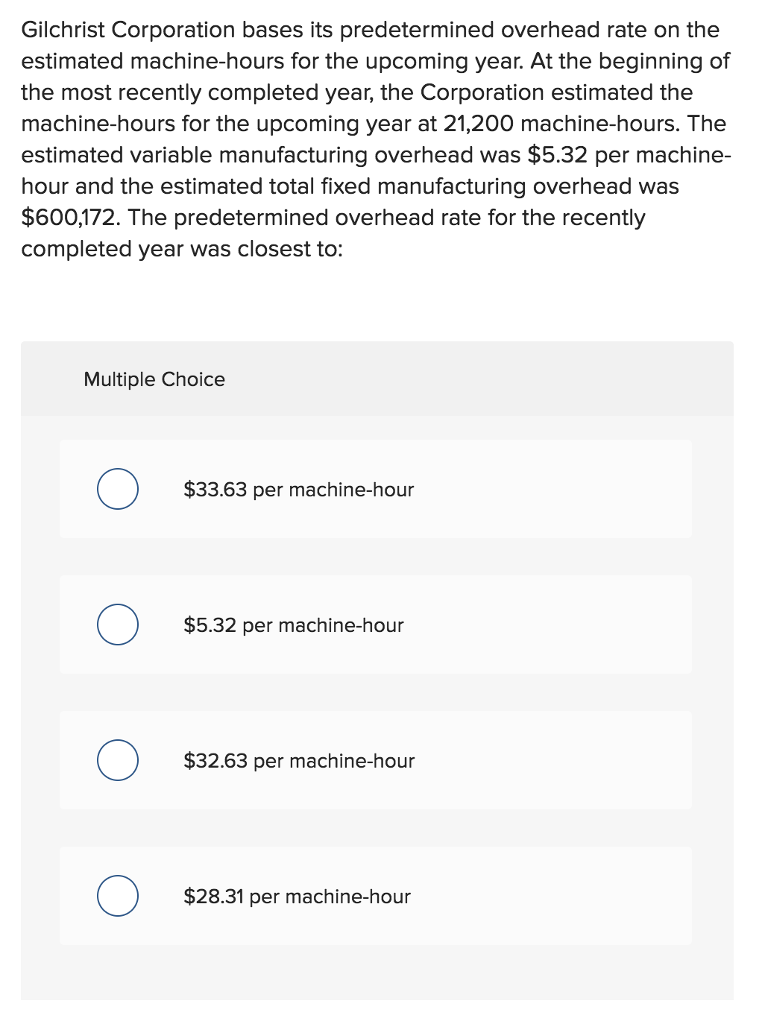Pick the $28.31 per machine-hour radio button

tap(117, 897)
